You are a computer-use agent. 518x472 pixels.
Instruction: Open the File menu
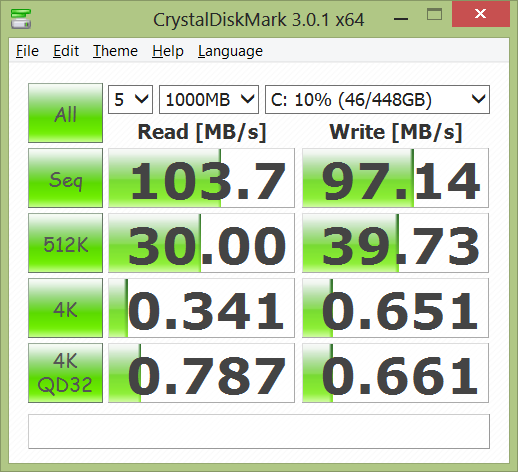pos(27,51)
